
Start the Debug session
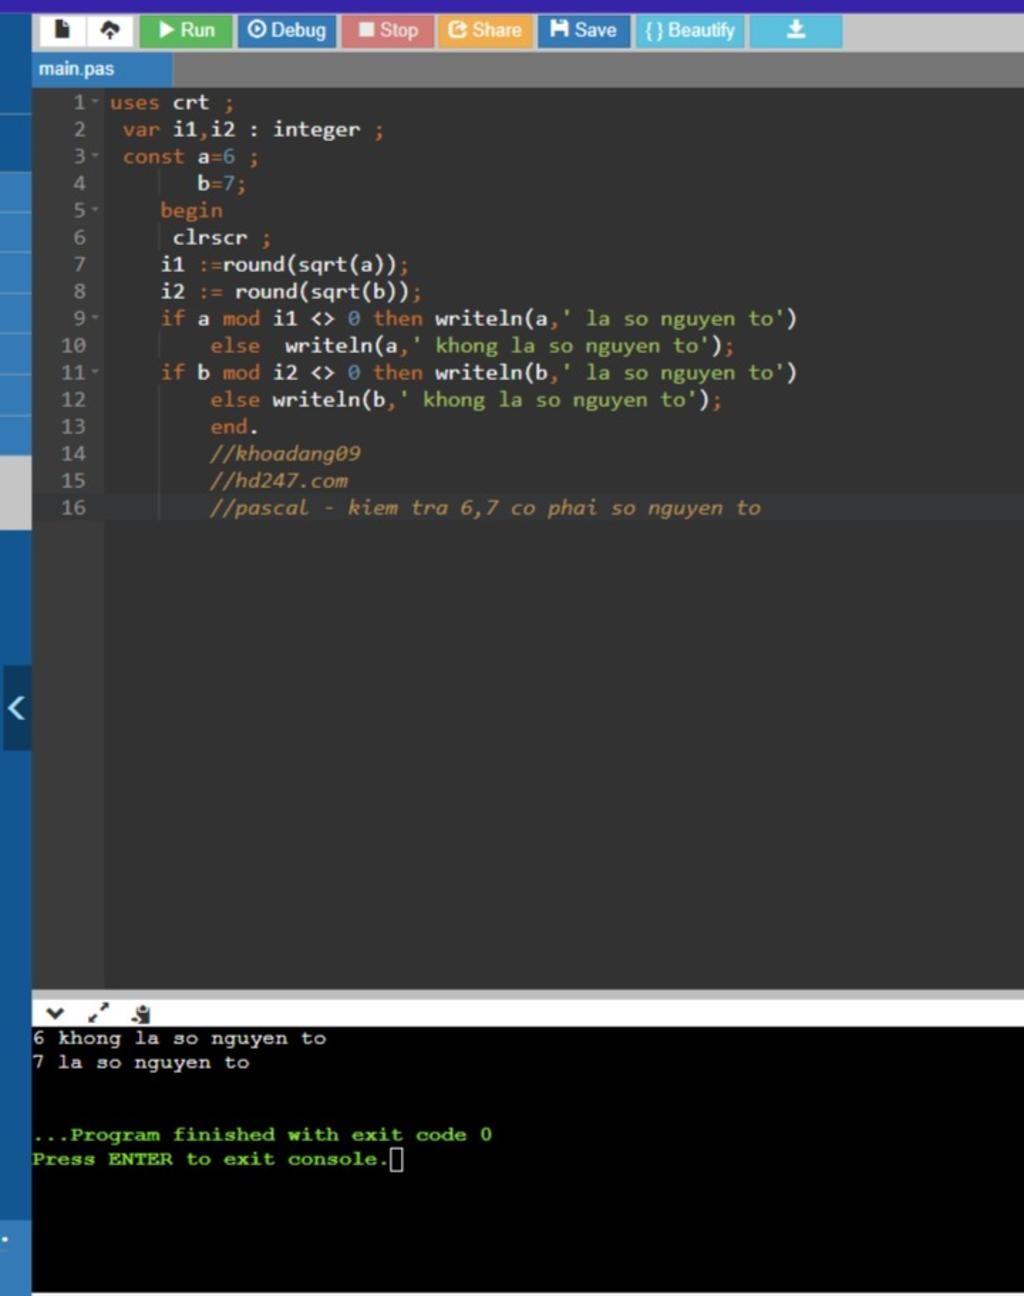287,30
